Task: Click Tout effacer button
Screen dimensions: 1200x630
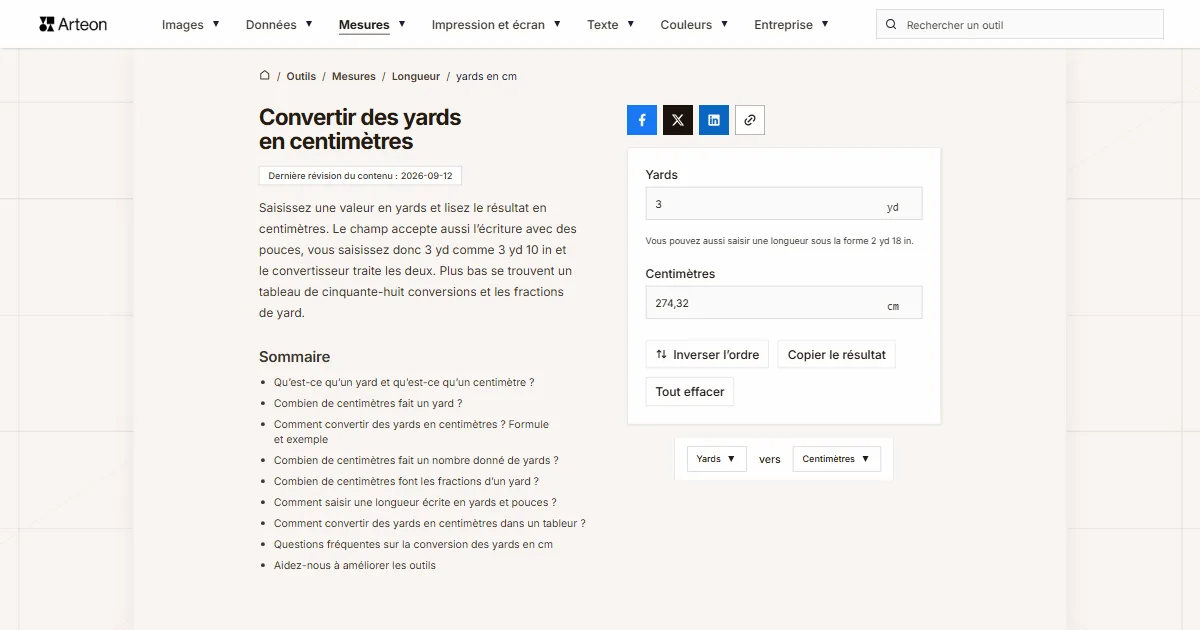Action: tap(690, 392)
